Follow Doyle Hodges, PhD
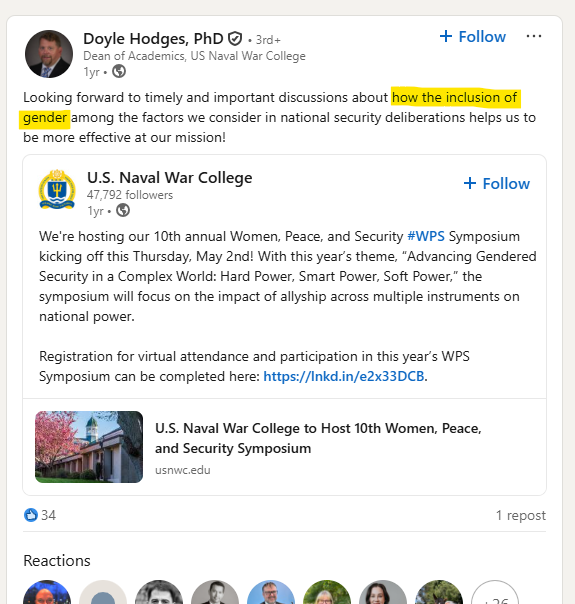Screen dimensions: 575x604 (473, 37)
